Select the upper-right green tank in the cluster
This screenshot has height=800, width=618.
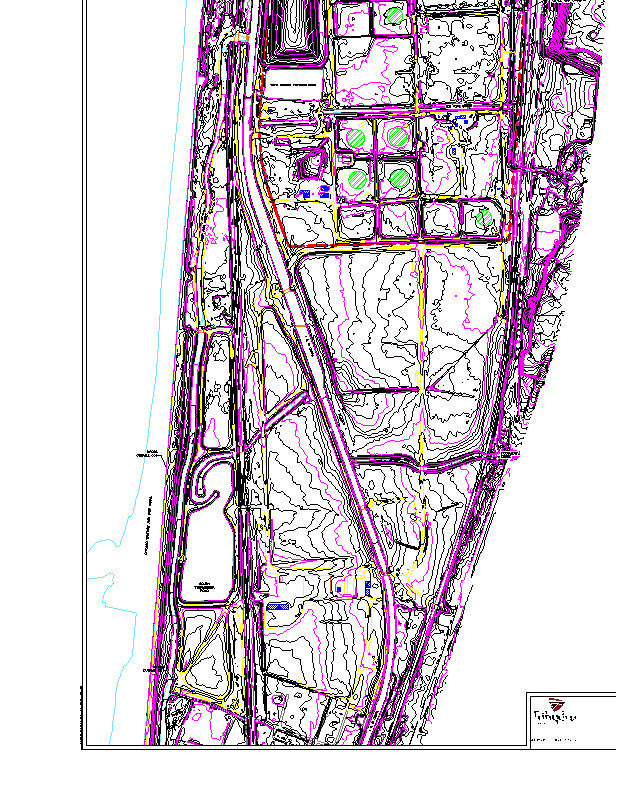[398, 136]
